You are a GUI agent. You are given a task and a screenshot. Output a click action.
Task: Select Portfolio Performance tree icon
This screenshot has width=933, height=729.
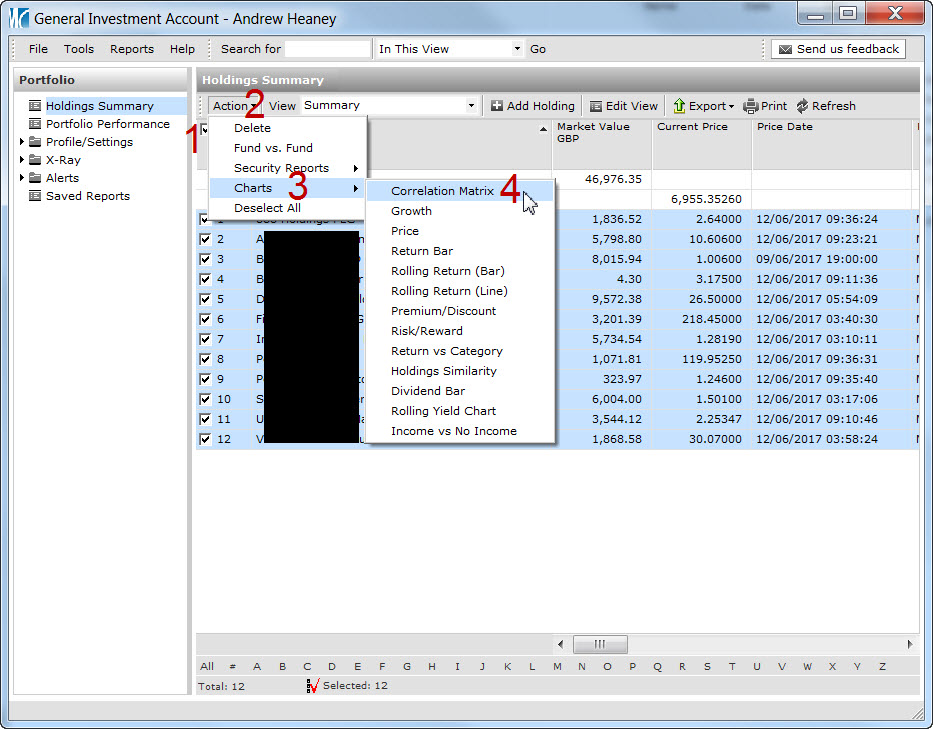[35, 124]
